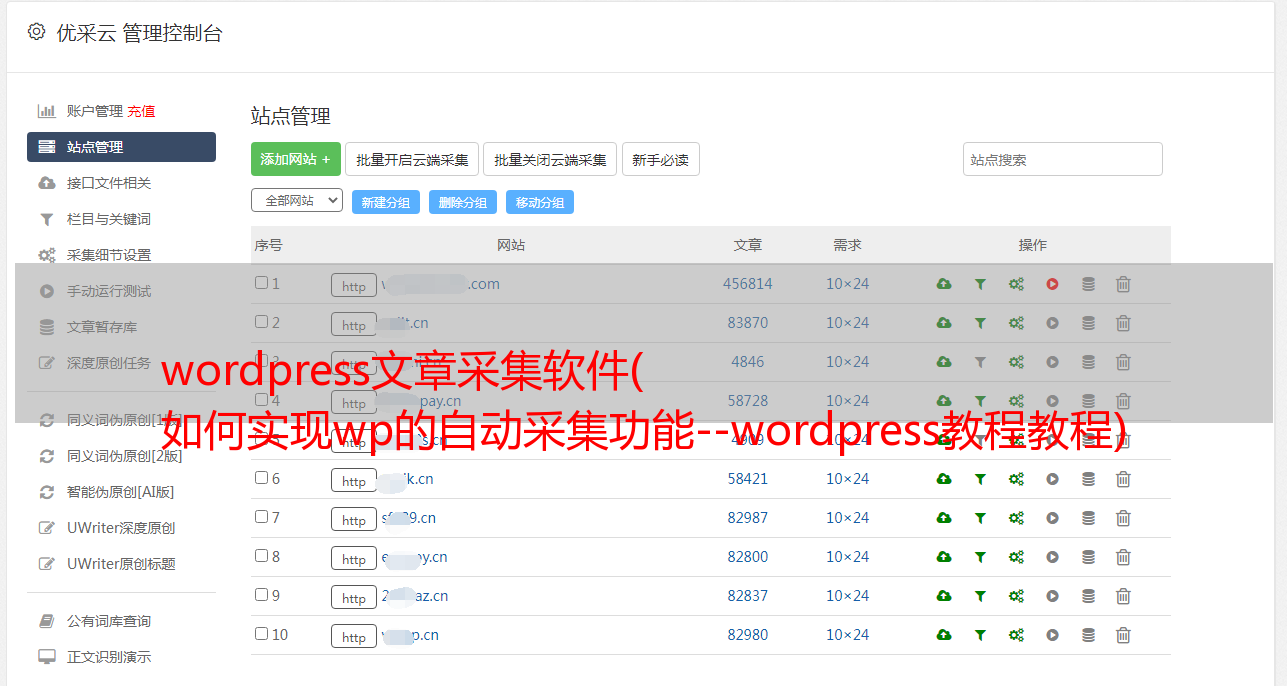Click the gears icon in row 7
Image resolution: width=1287 pixels, height=686 pixels.
pos(1016,518)
